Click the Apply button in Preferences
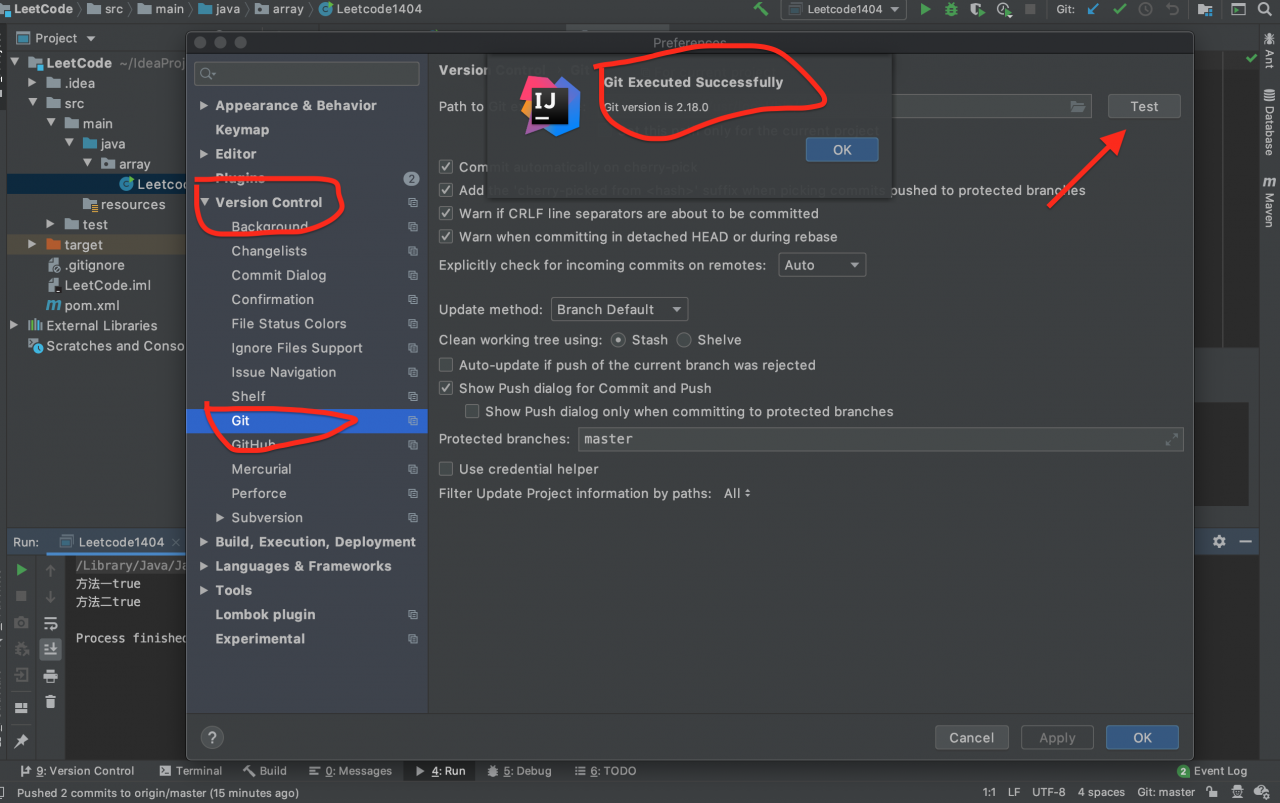Viewport: 1280px width, 803px height. click(1057, 738)
